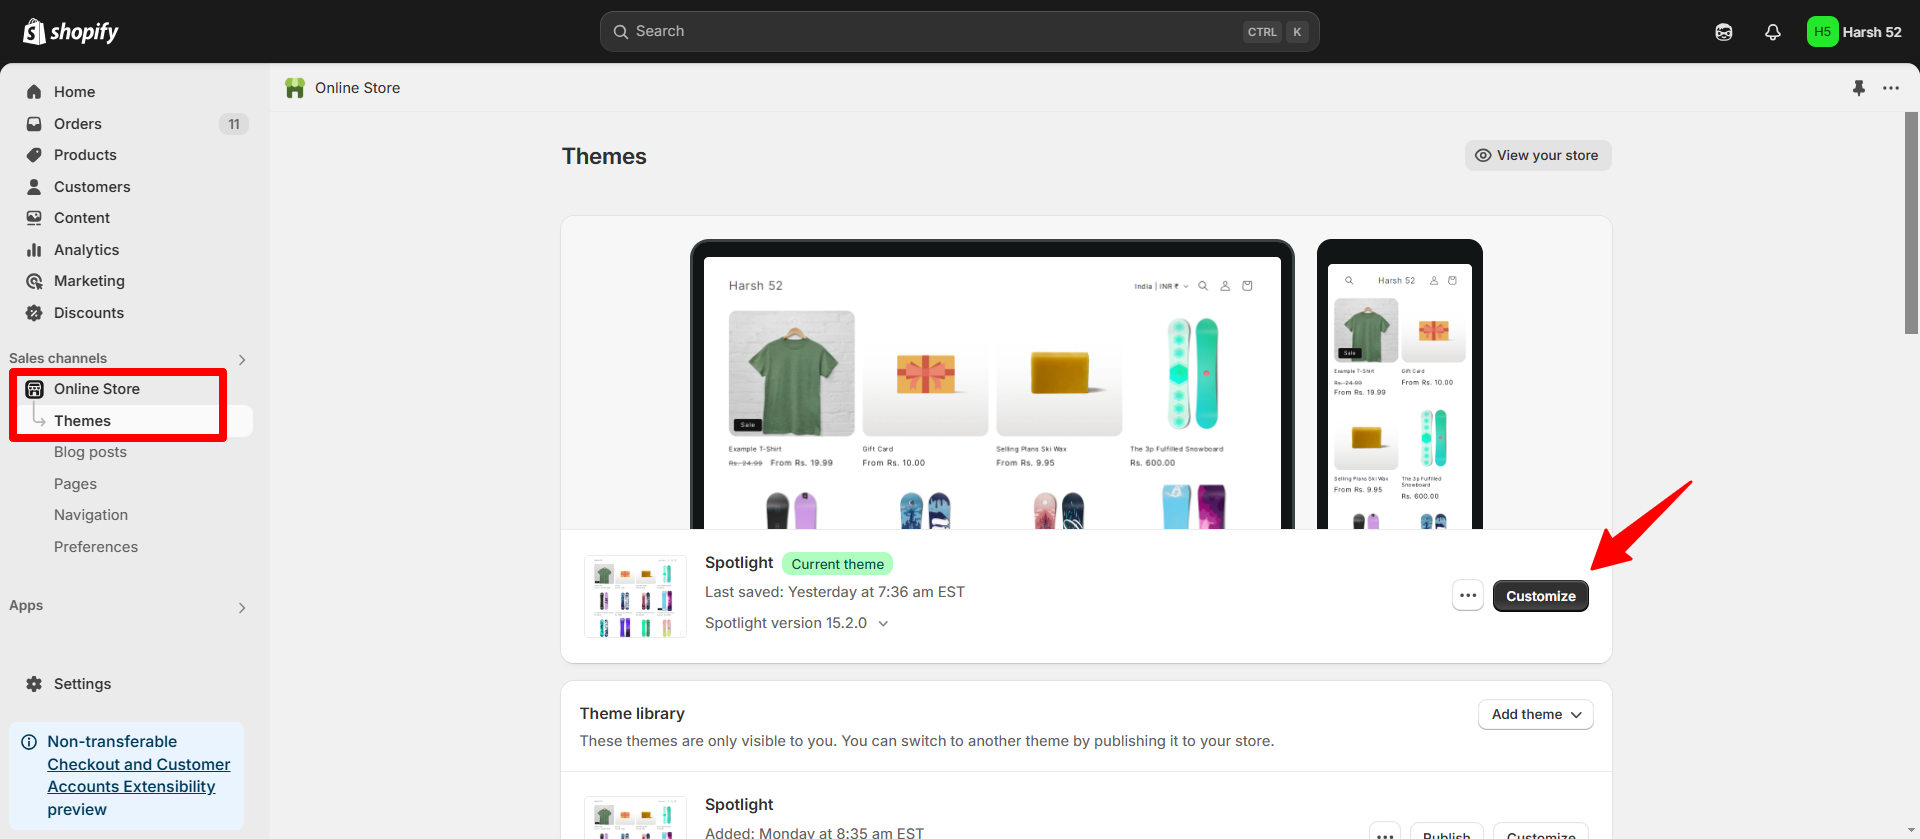Open the Add theme dropdown
The height and width of the screenshot is (839, 1920).
pyautogui.click(x=1536, y=714)
